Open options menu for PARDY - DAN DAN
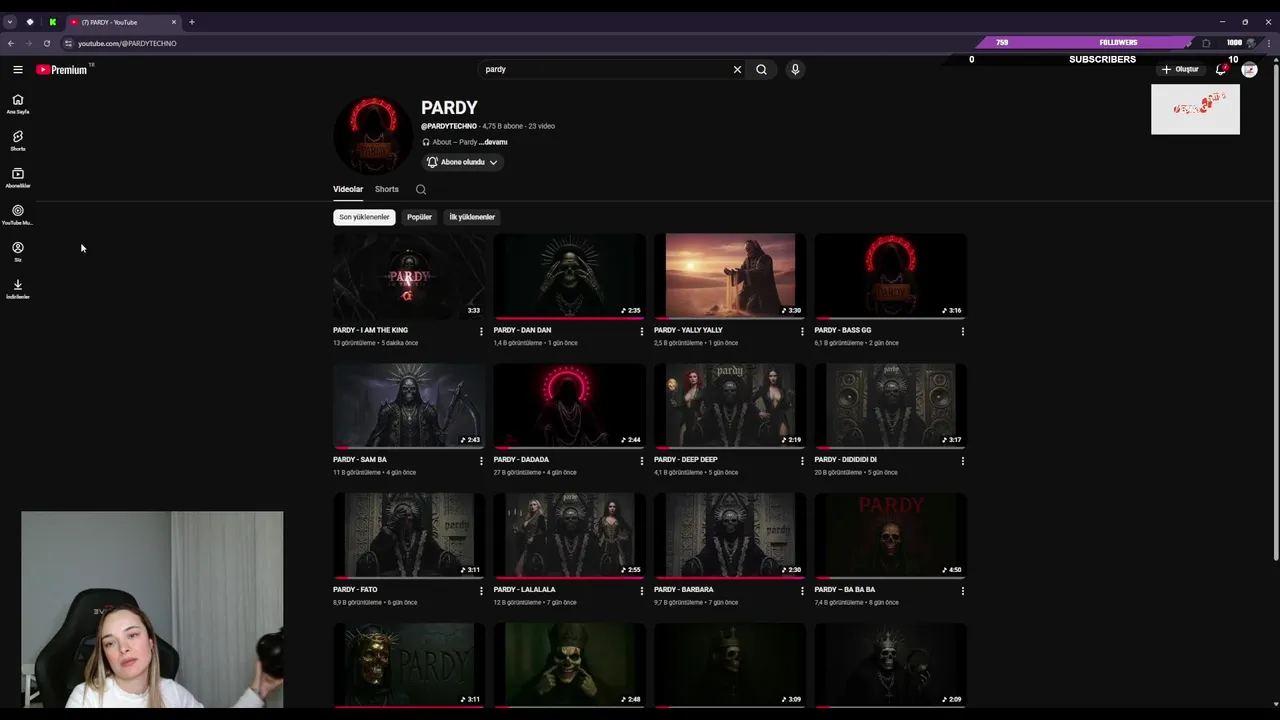 click(642, 331)
